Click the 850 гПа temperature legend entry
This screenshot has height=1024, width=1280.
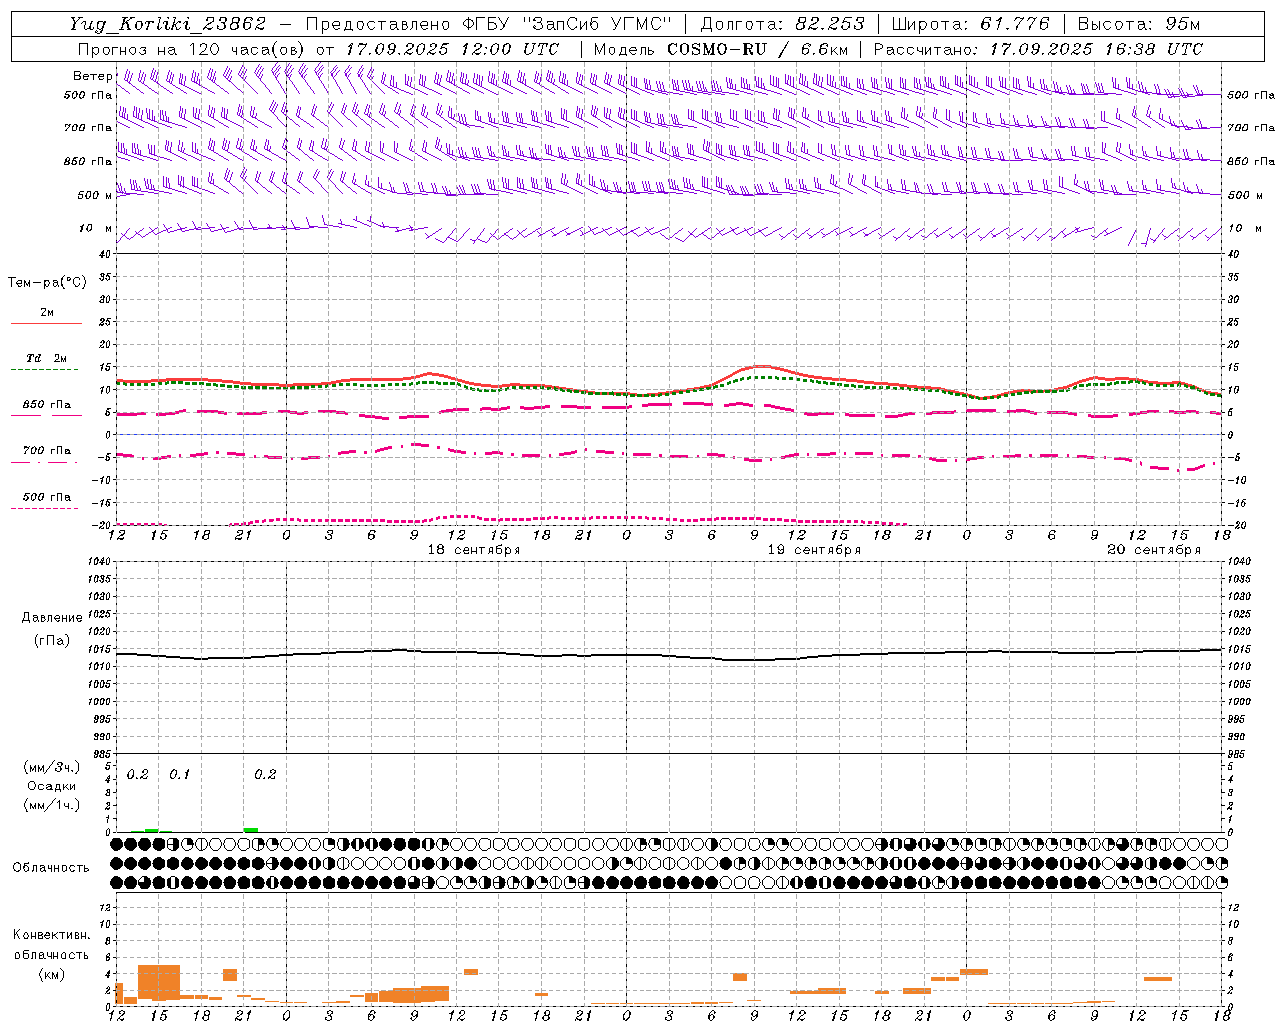[46, 405]
